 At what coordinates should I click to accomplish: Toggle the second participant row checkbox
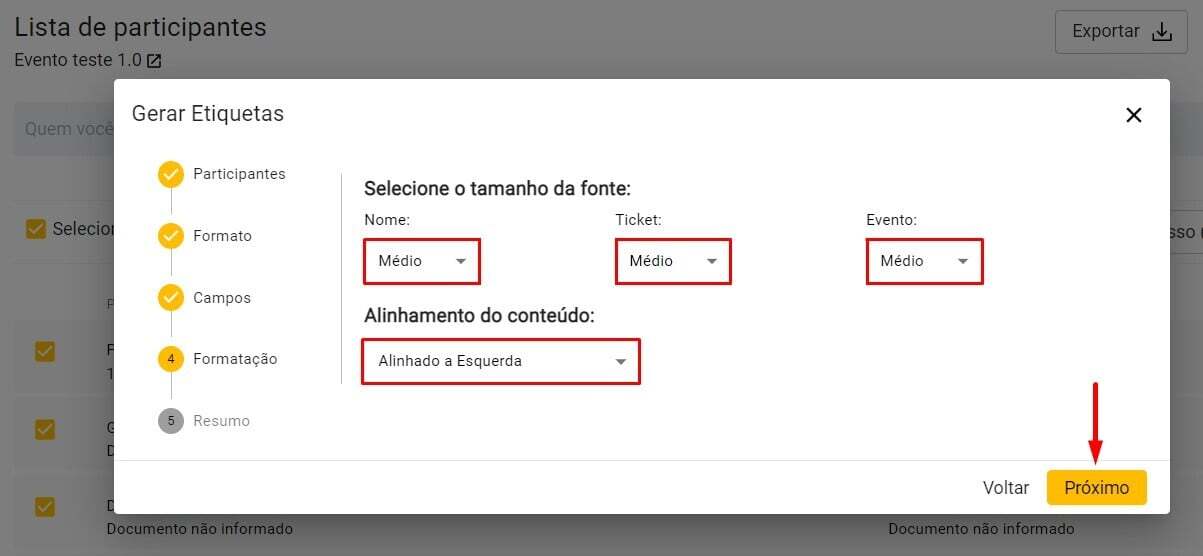45,429
